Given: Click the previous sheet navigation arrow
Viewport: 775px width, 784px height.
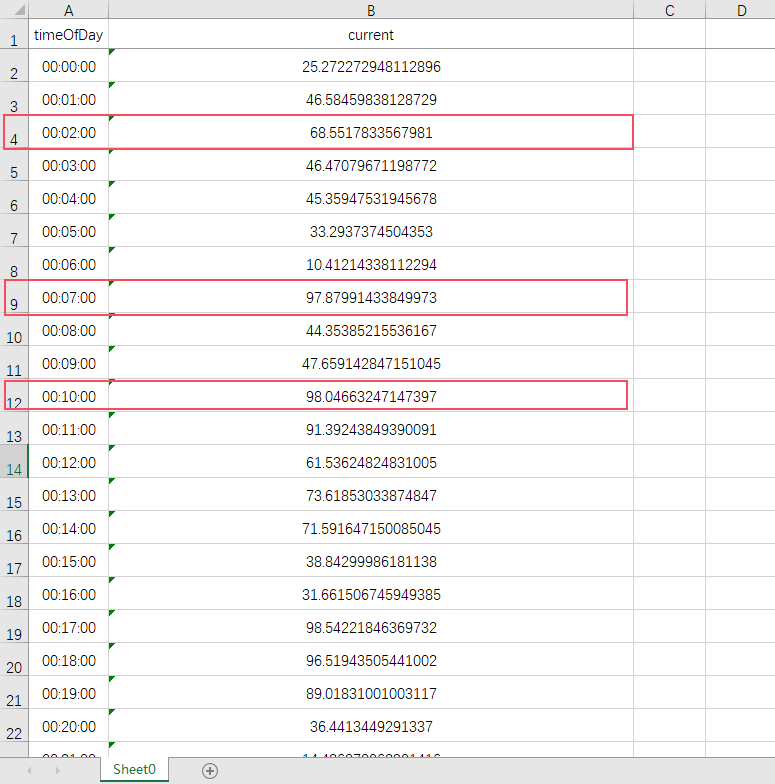Looking at the screenshot, I should 29,770.
